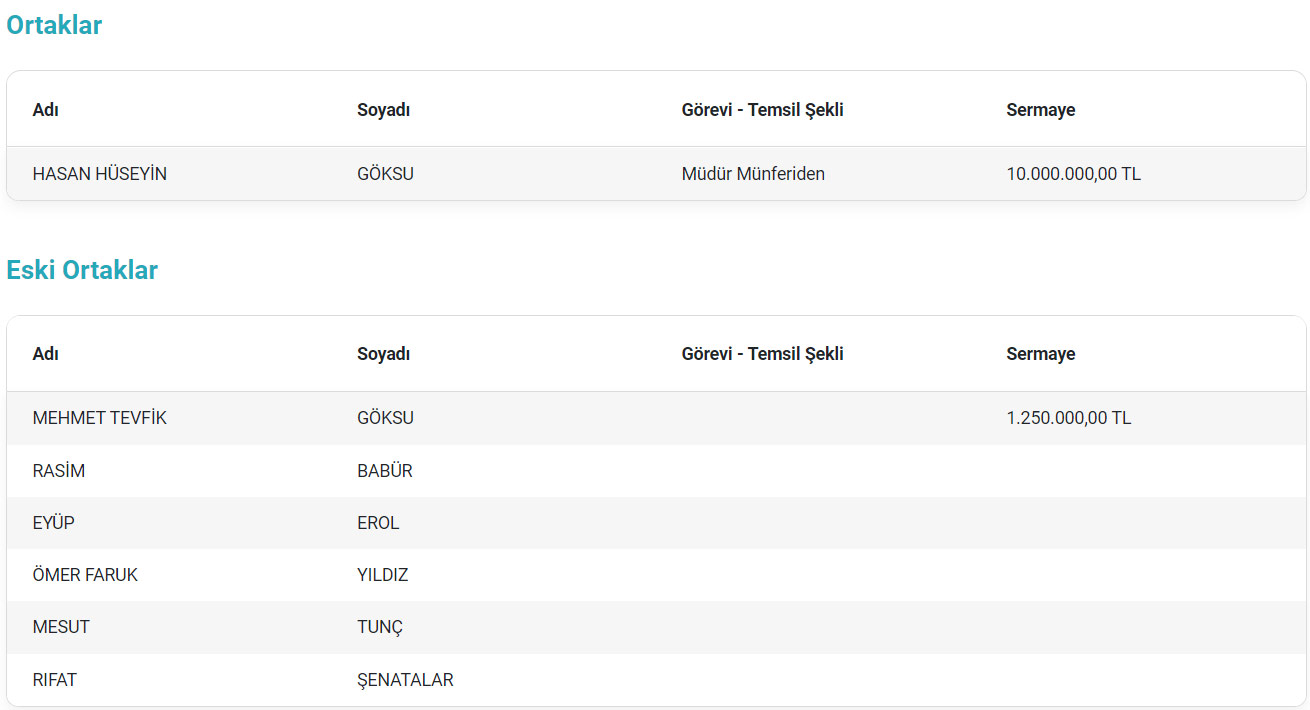Click the Sermaye column header in Ortaklar
The width and height of the screenshot is (1310, 710).
click(x=1040, y=110)
